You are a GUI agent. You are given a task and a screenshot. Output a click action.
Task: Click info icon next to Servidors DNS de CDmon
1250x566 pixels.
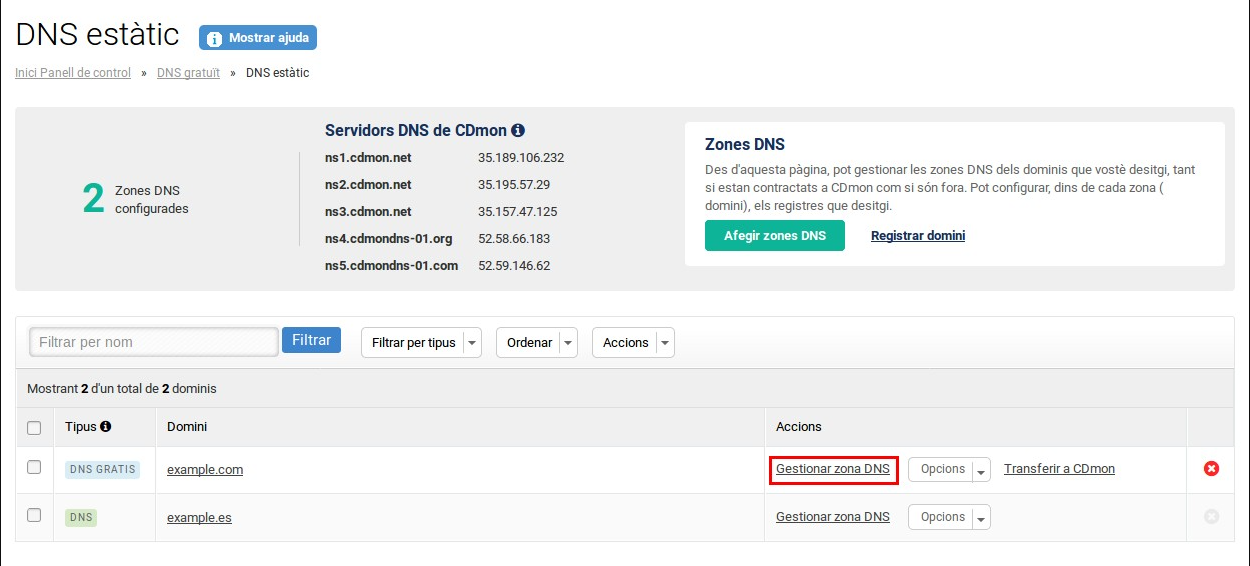click(518, 131)
